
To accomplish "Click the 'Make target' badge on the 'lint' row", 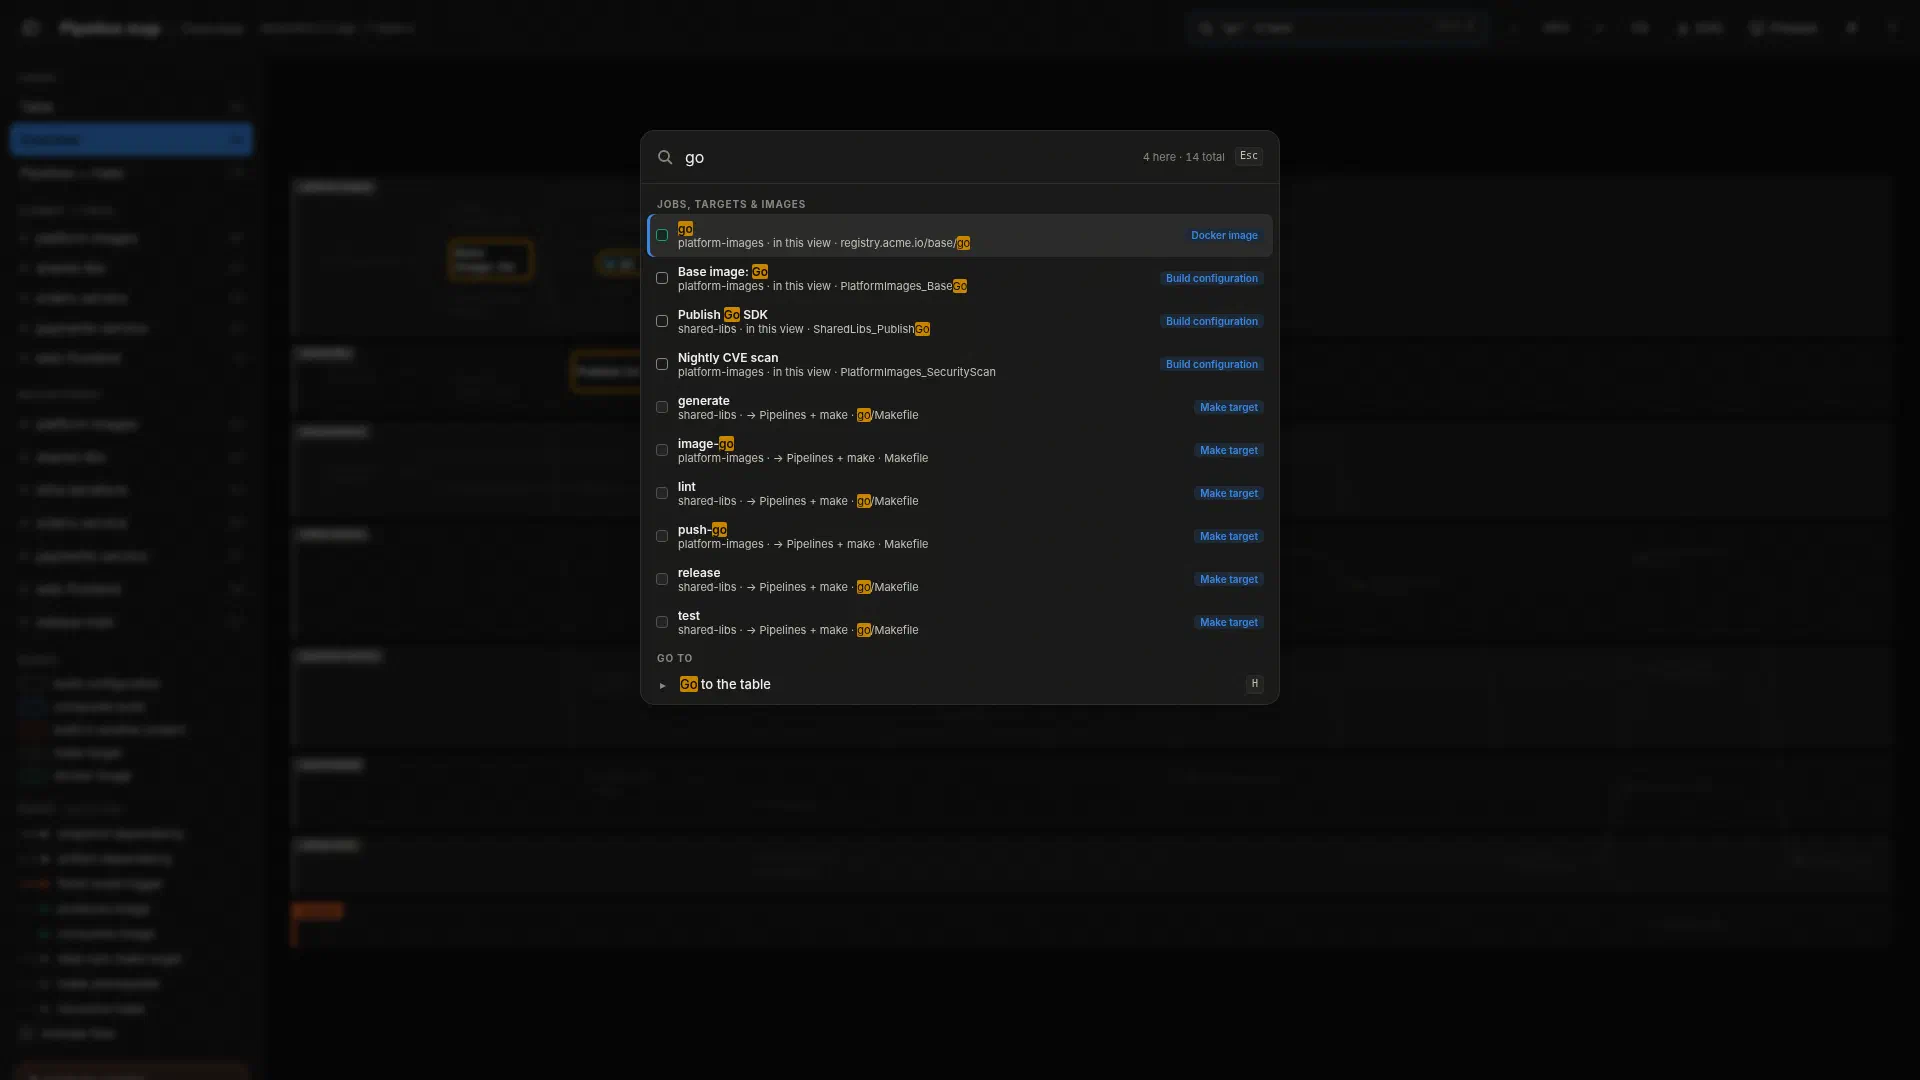I will tap(1228, 493).
